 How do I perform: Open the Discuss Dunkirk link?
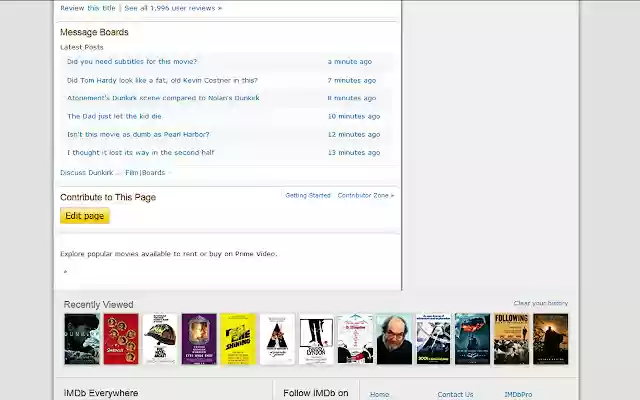coord(87,173)
